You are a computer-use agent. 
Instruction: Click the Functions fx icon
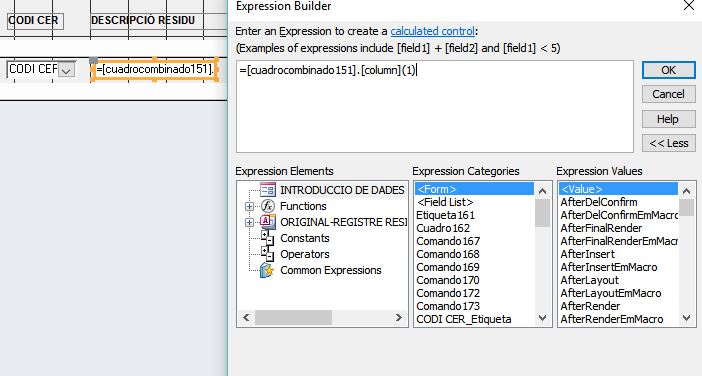(x=268, y=206)
